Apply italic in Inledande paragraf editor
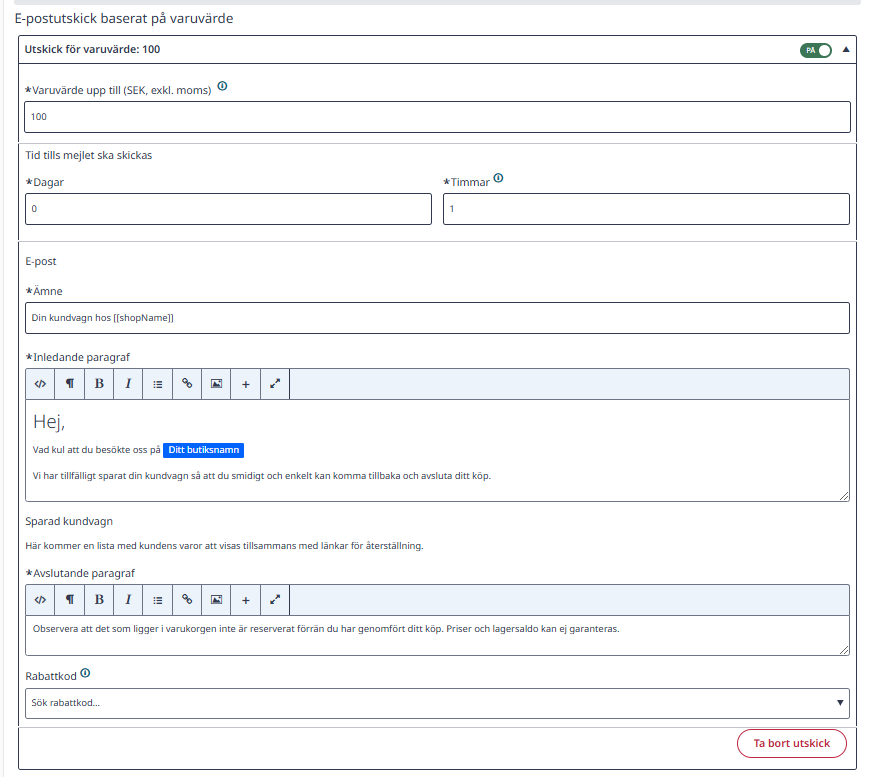The image size is (872, 777). (x=128, y=384)
